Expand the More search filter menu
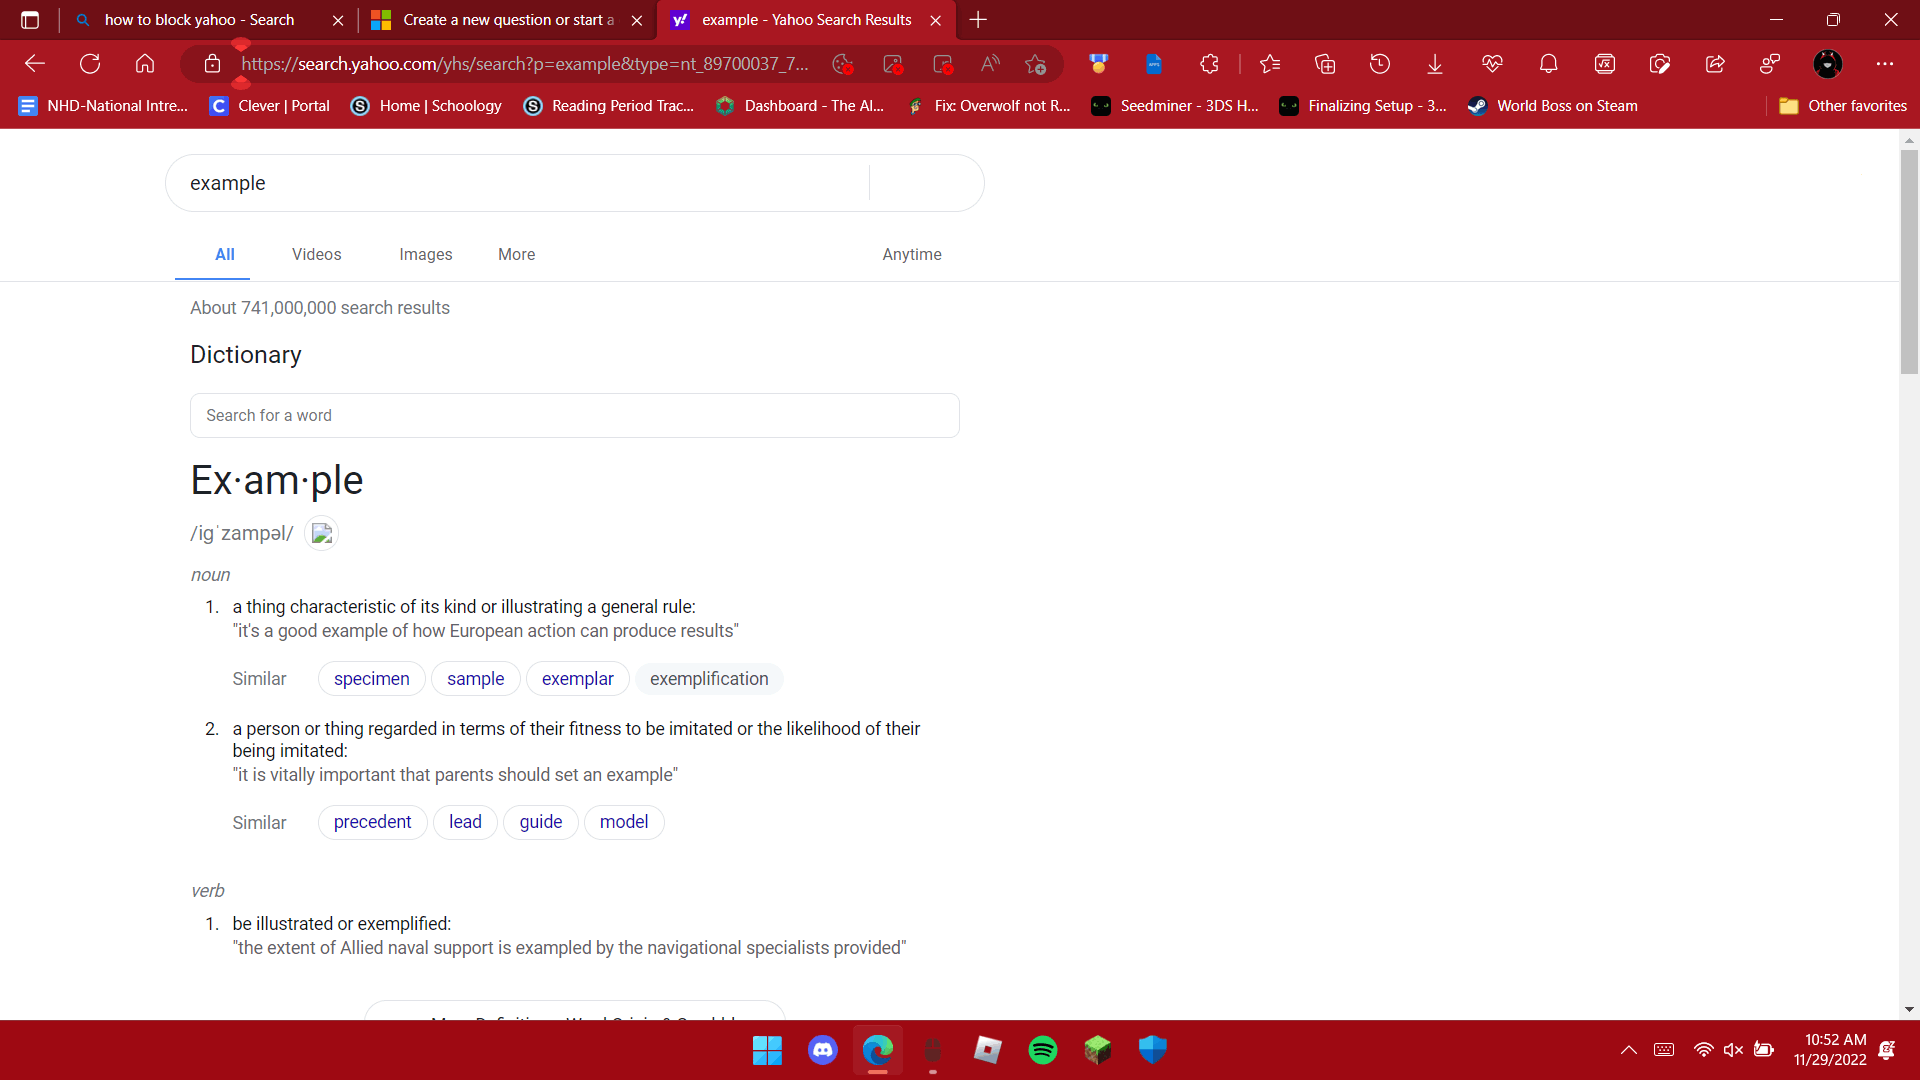This screenshot has height=1080, width=1920. [516, 254]
